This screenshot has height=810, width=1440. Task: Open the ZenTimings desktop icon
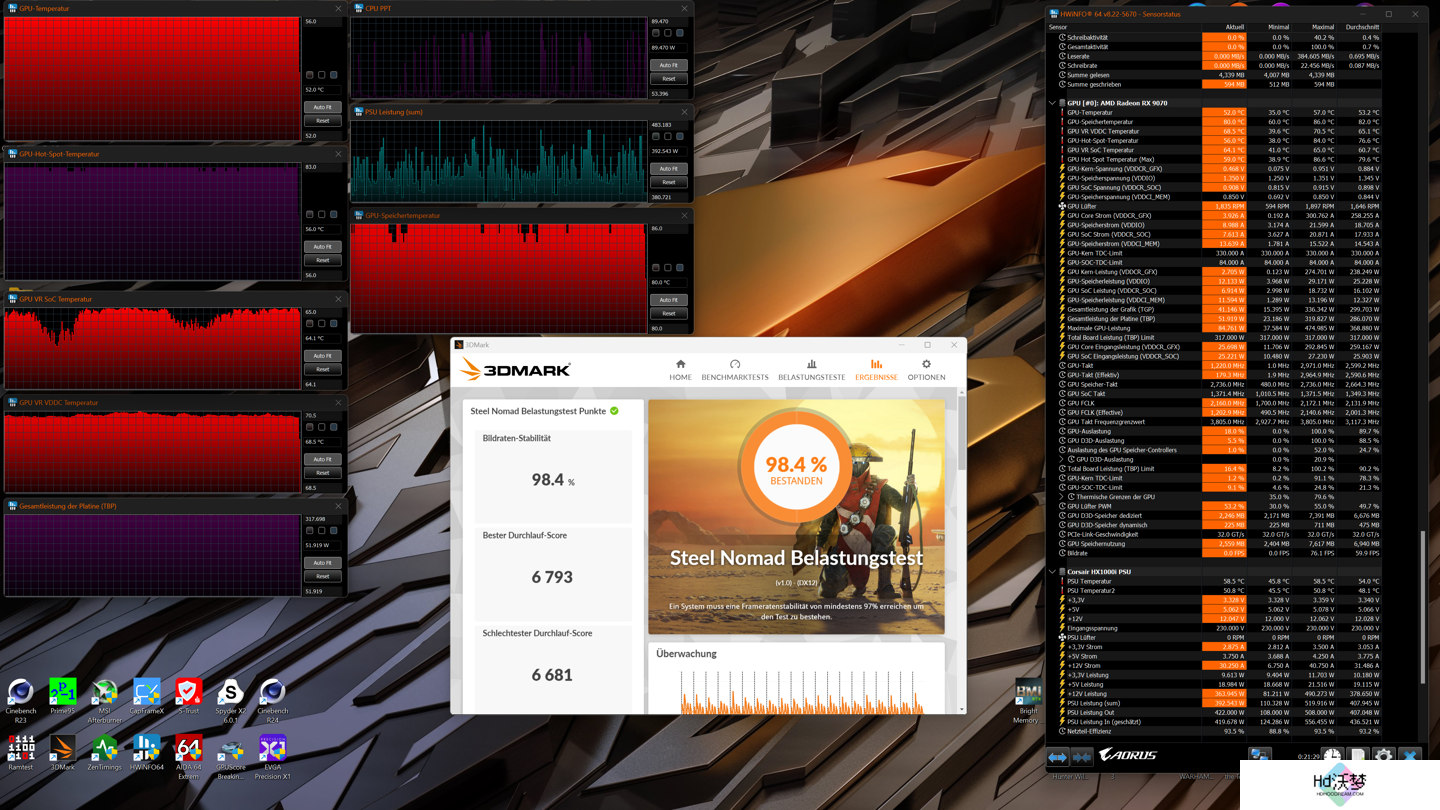click(105, 752)
